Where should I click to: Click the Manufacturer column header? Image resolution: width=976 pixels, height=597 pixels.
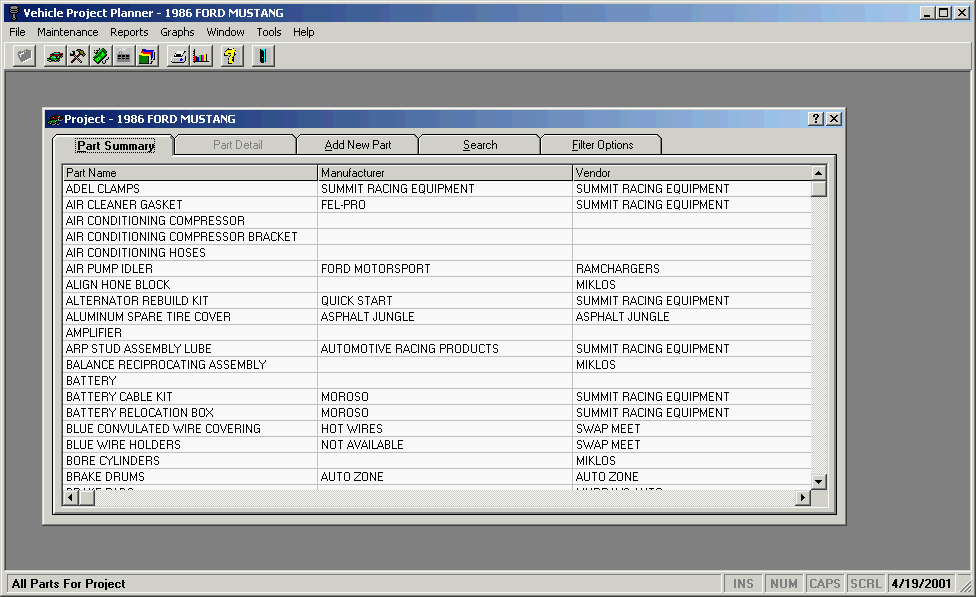445,172
